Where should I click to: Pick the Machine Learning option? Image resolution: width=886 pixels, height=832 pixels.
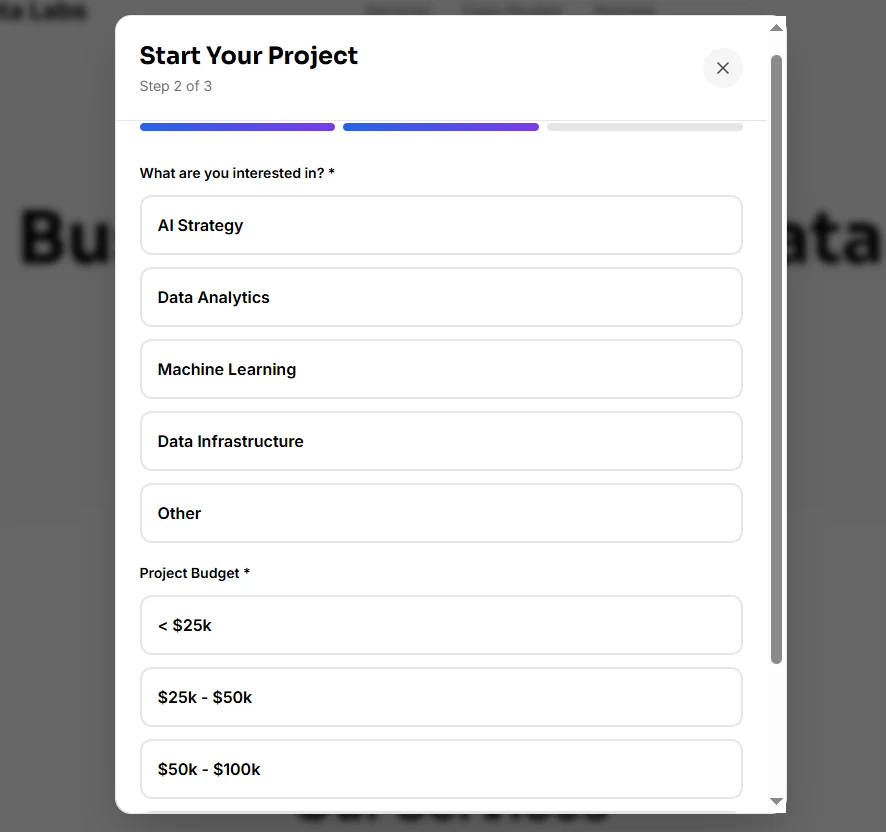441,369
